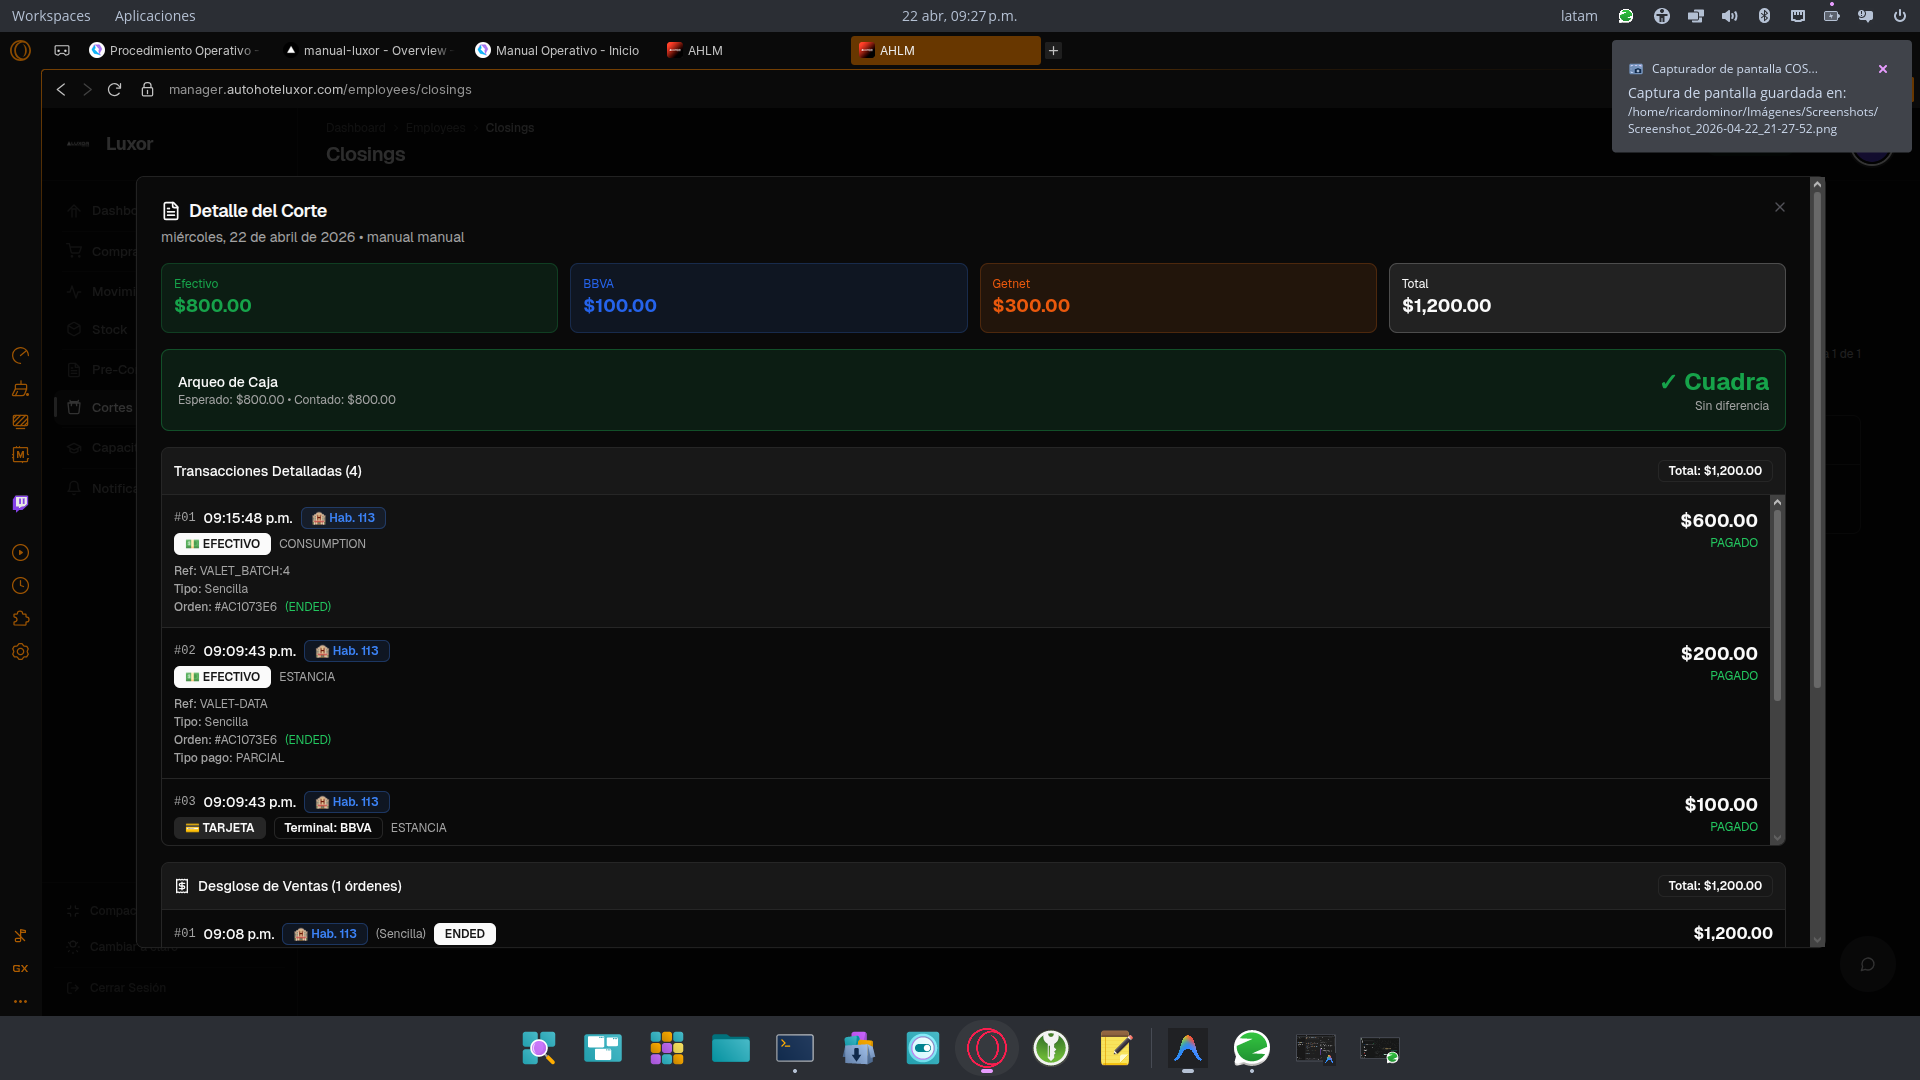
Task: Click the Hab. 113 badge on transaction #03
Action: (x=347, y=802)
